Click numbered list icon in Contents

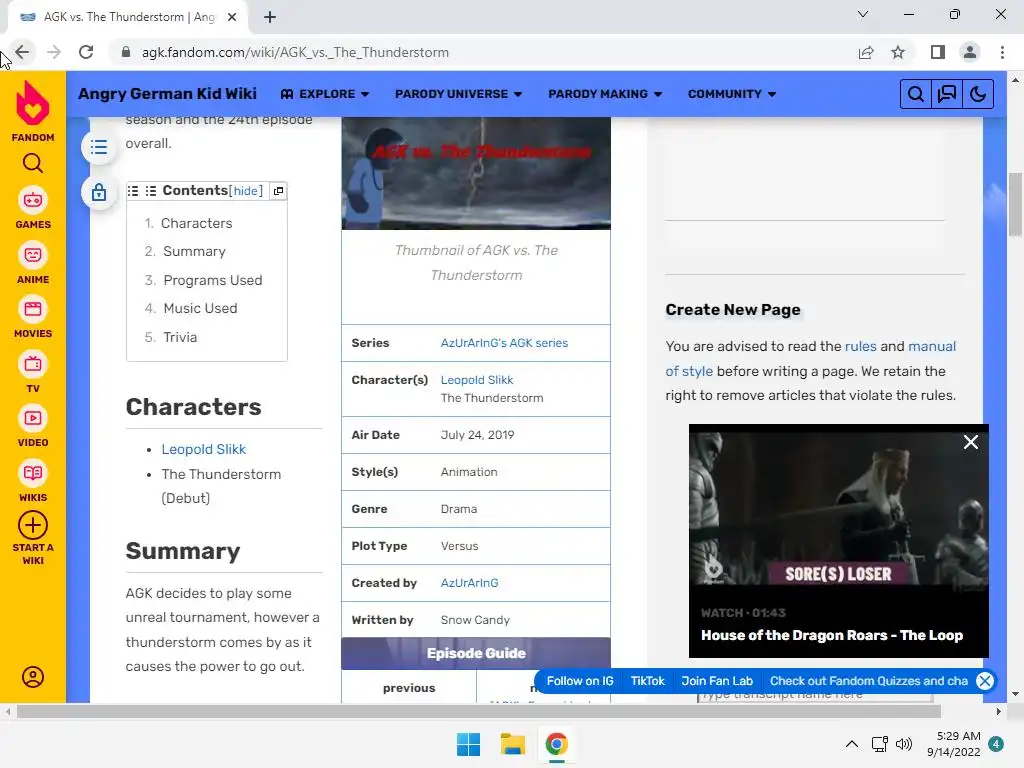point(133,191)
